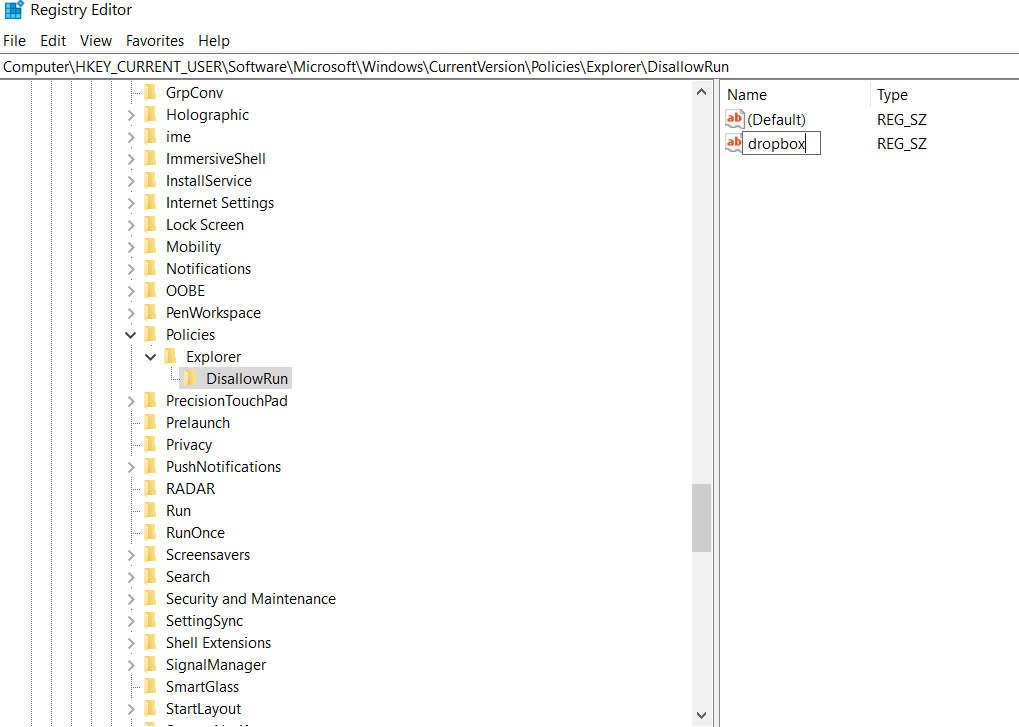Collapse the Policies key
This screenshot has height=727, width=1019.
pyautogui.click(x=131, y=335)
